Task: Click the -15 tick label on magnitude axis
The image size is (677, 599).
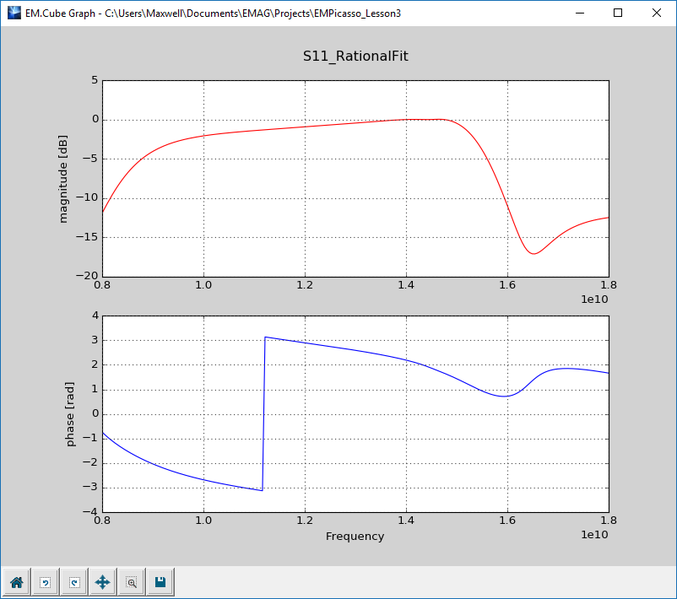Action: (x=87, y=237)
